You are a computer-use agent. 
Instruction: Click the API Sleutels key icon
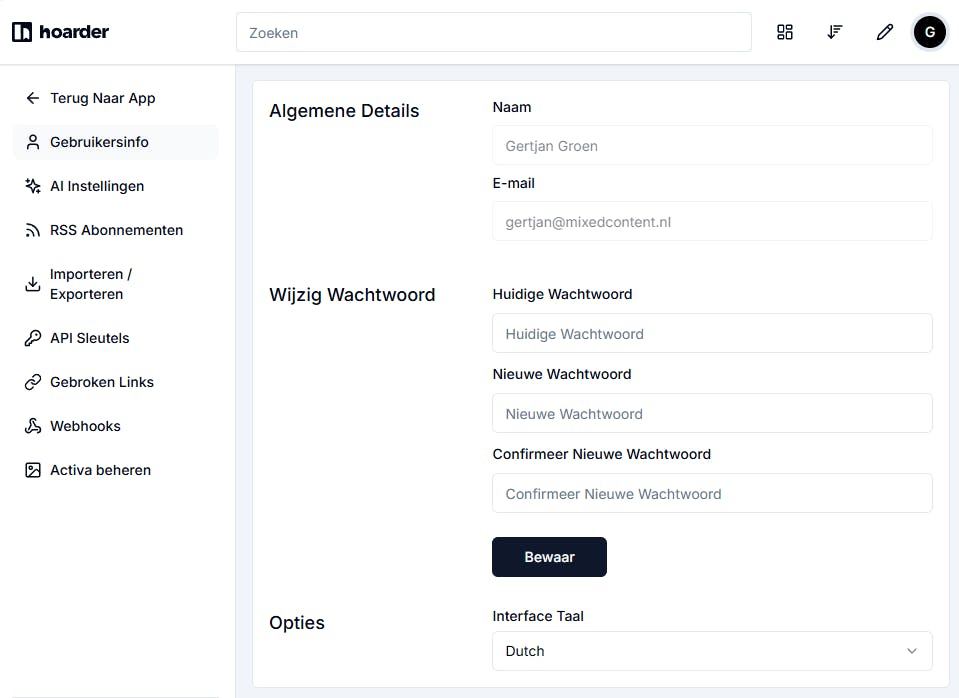coord(32,338)
